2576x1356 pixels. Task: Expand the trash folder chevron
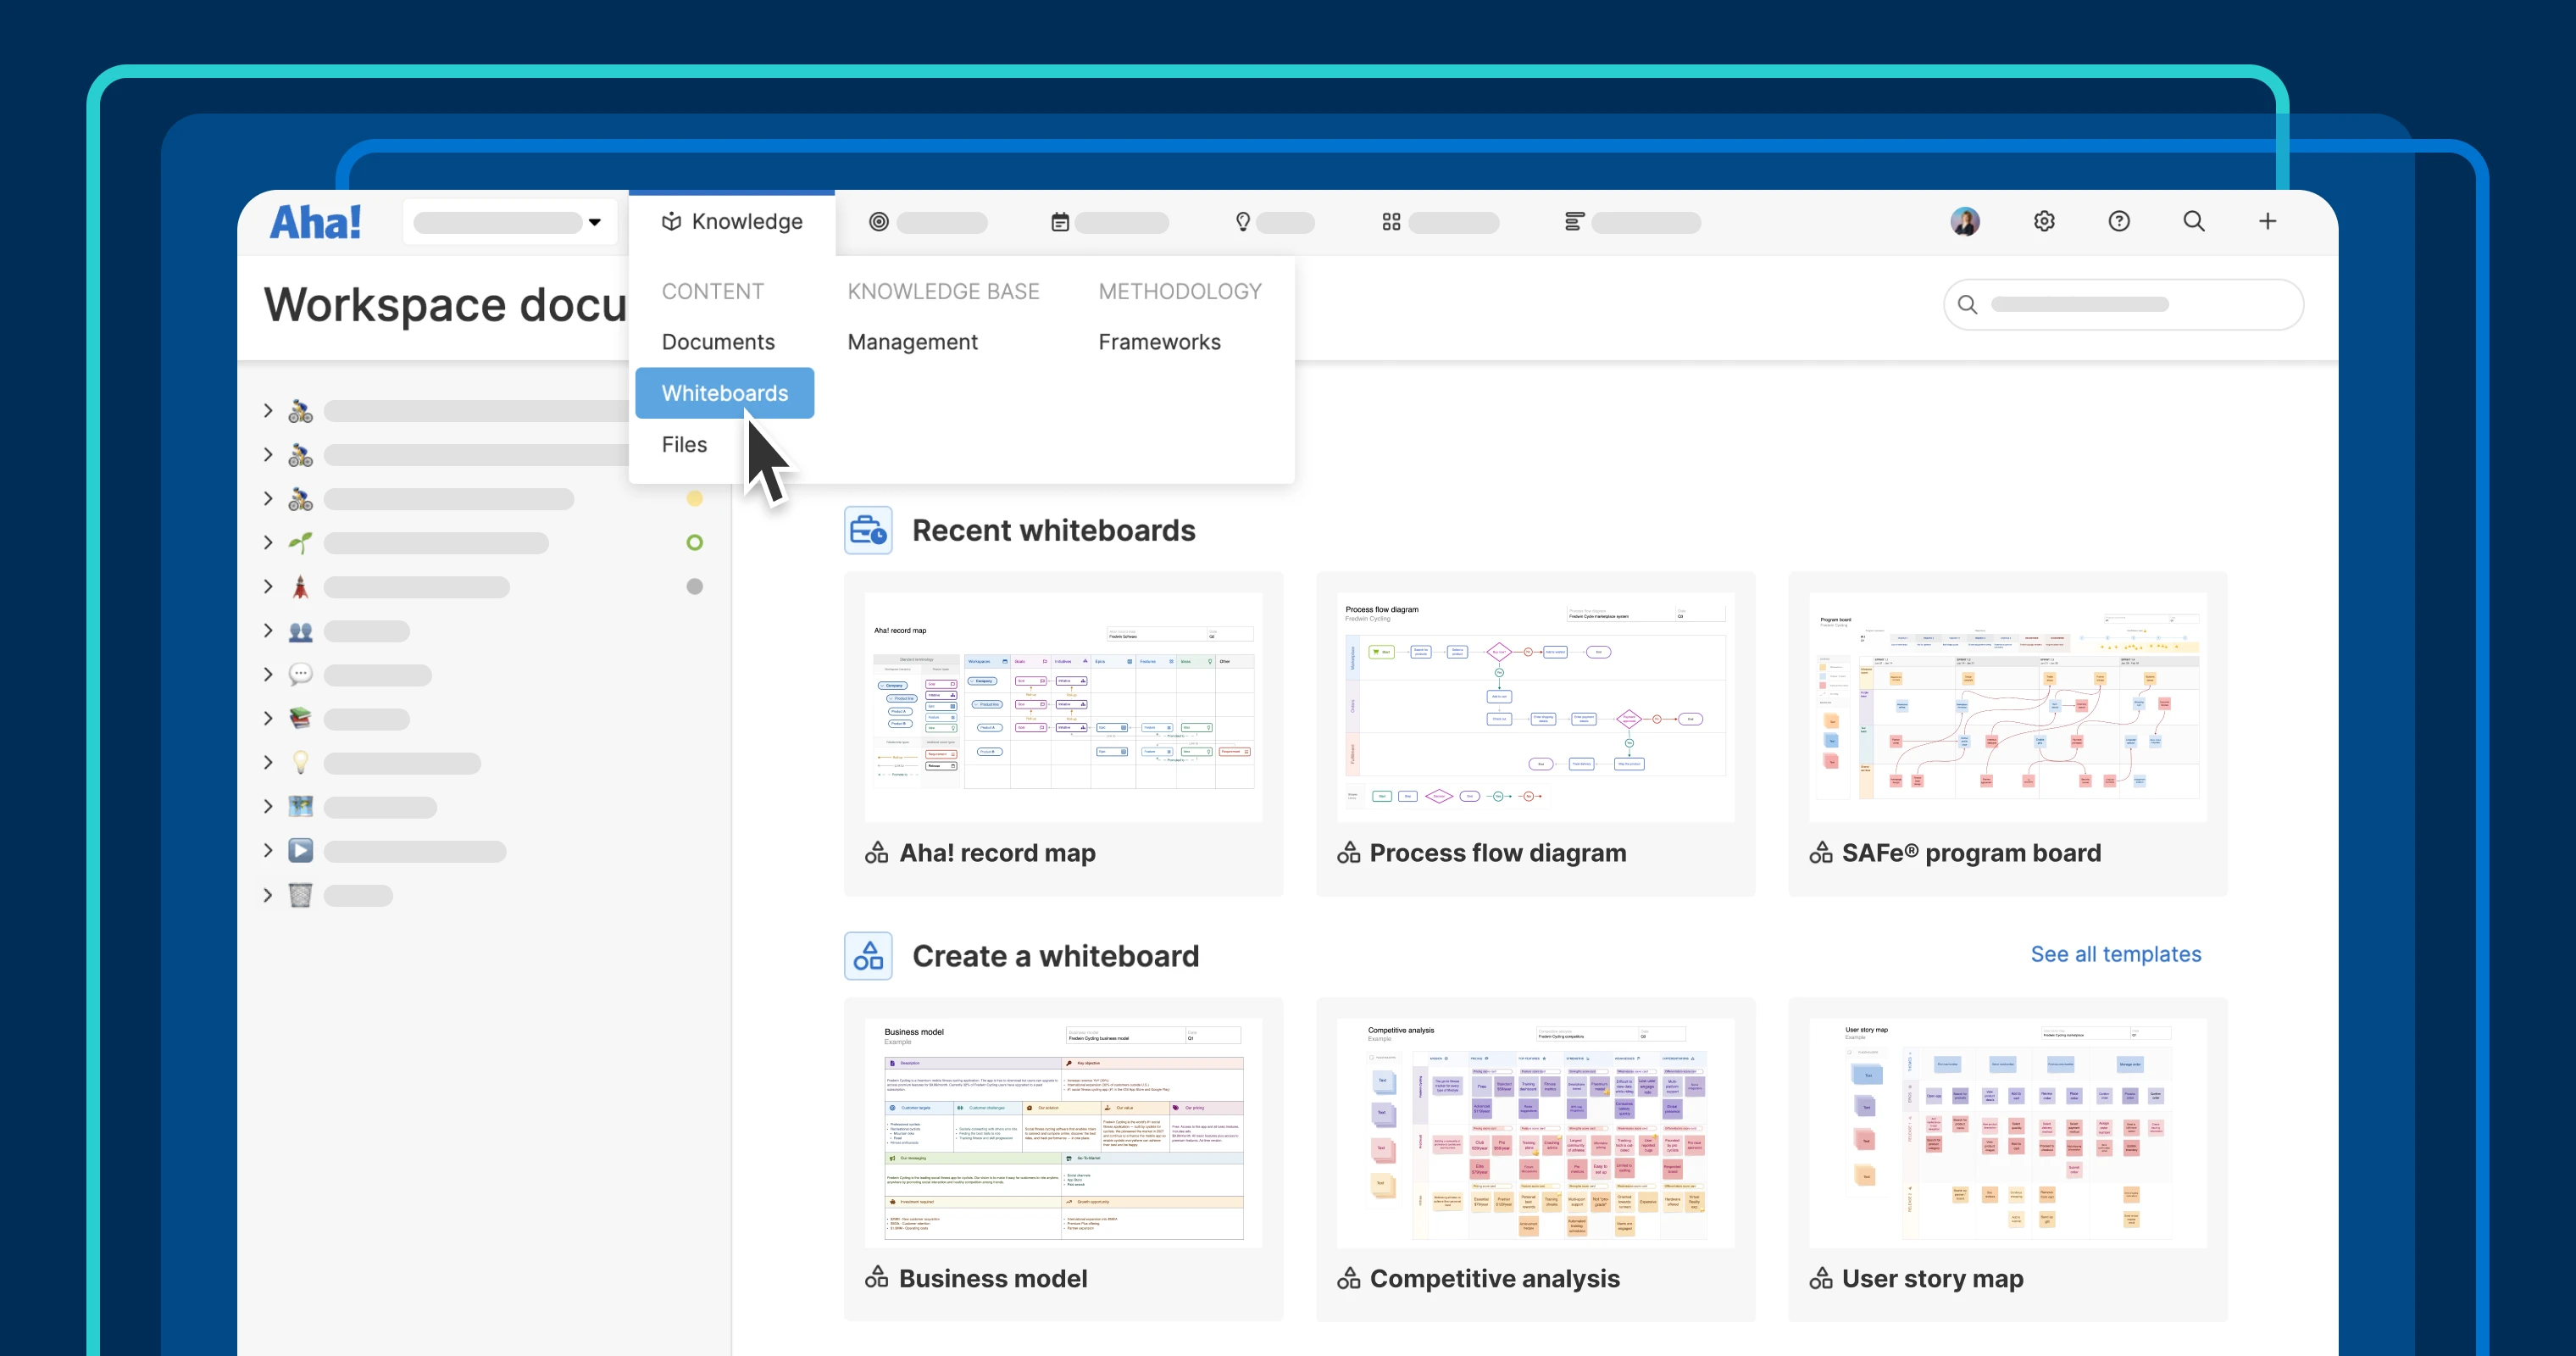(268, 895)
